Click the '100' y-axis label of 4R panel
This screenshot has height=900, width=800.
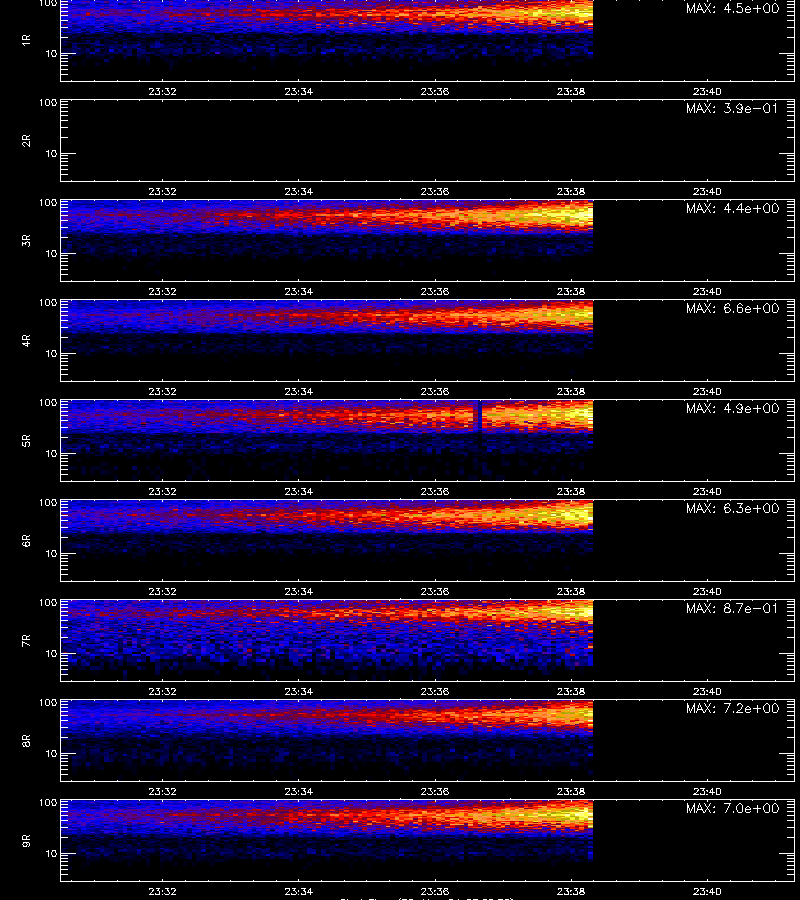(48, 302)
